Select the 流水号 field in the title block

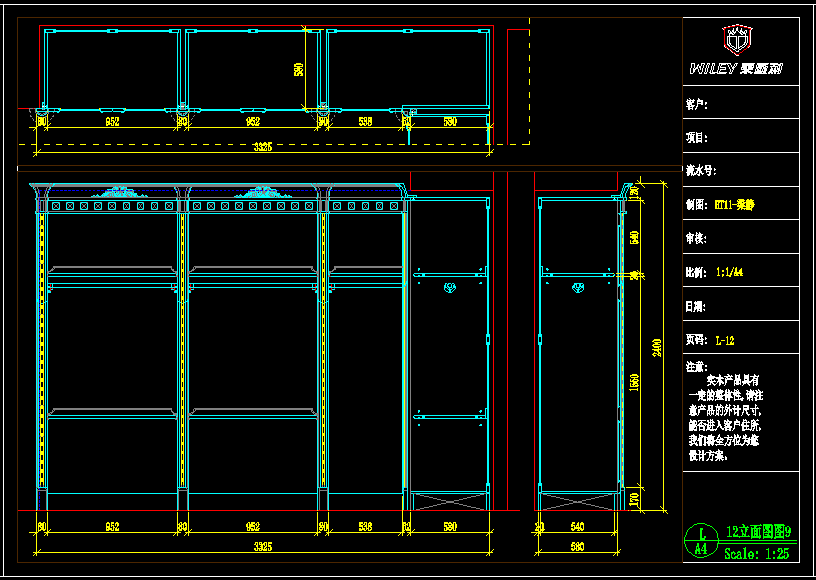point(702,171)
